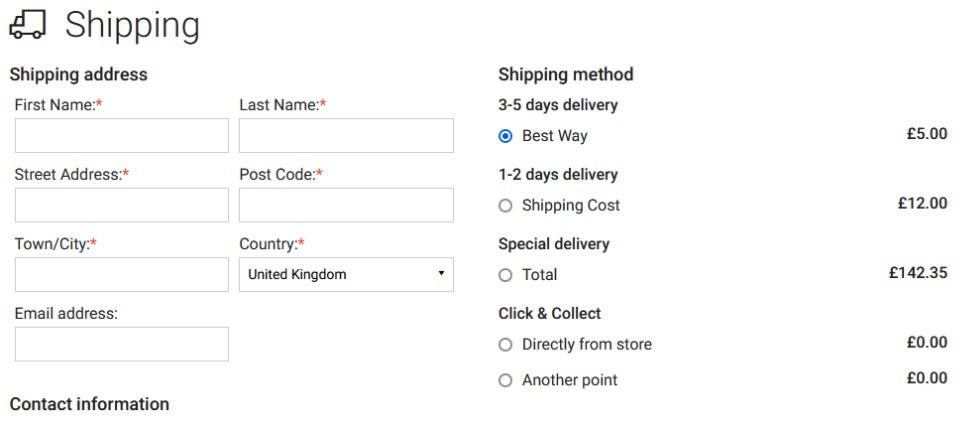Select the Best Way radio button
Screen dimensions: 977x422
[505, 136]
